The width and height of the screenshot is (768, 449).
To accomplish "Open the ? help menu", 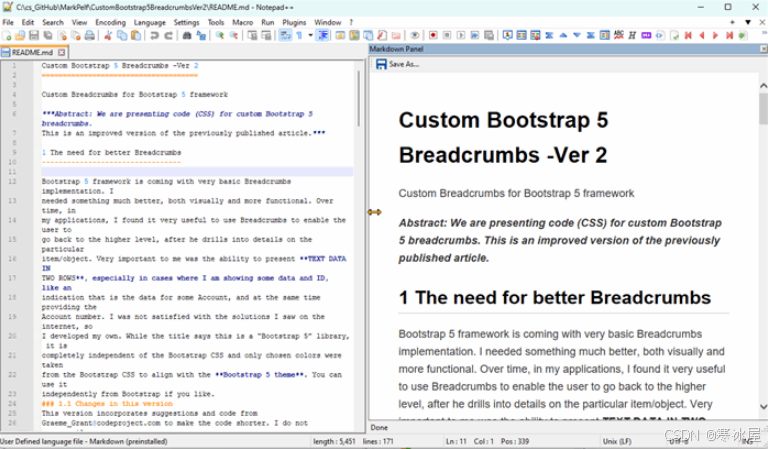I will click(351, 23).
